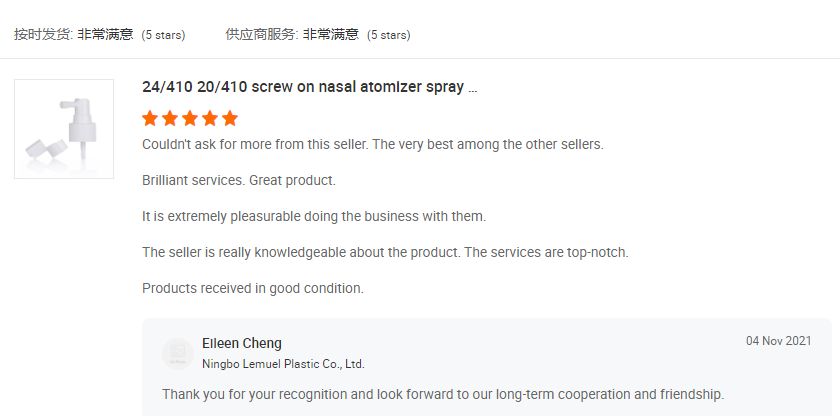Click the "Couldn't ask for more" review line
The width and height of the screenshot is (840, 416).
[373, 144]
